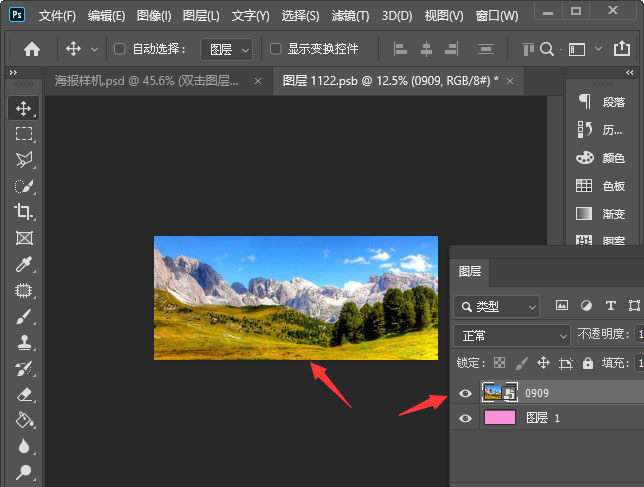Select the Eraser tool
The image size is (644, 487).
tap(24, 394)
